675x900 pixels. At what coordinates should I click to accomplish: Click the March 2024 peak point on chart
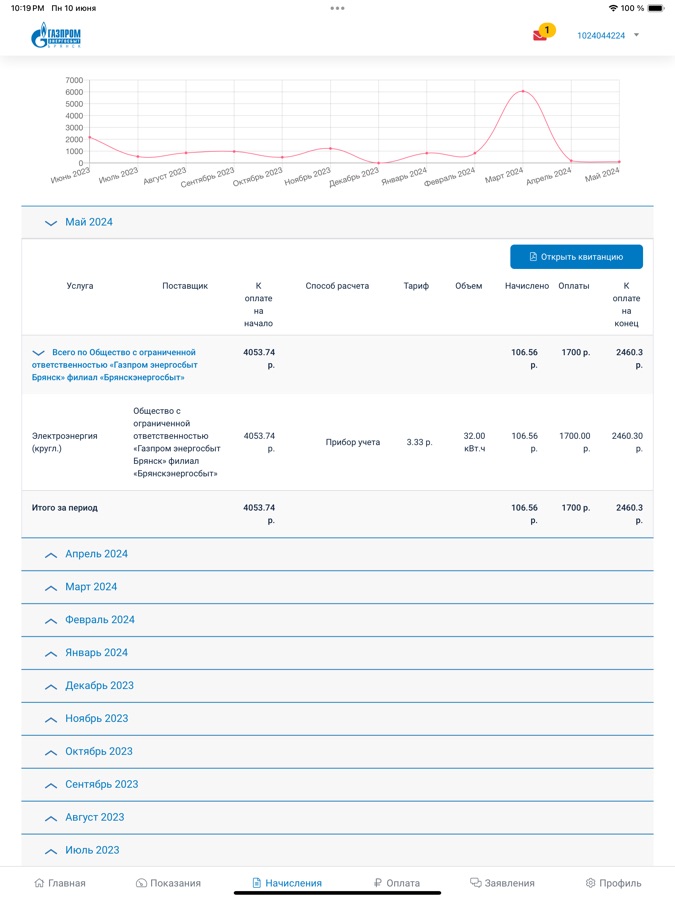[x=522, y=92]
